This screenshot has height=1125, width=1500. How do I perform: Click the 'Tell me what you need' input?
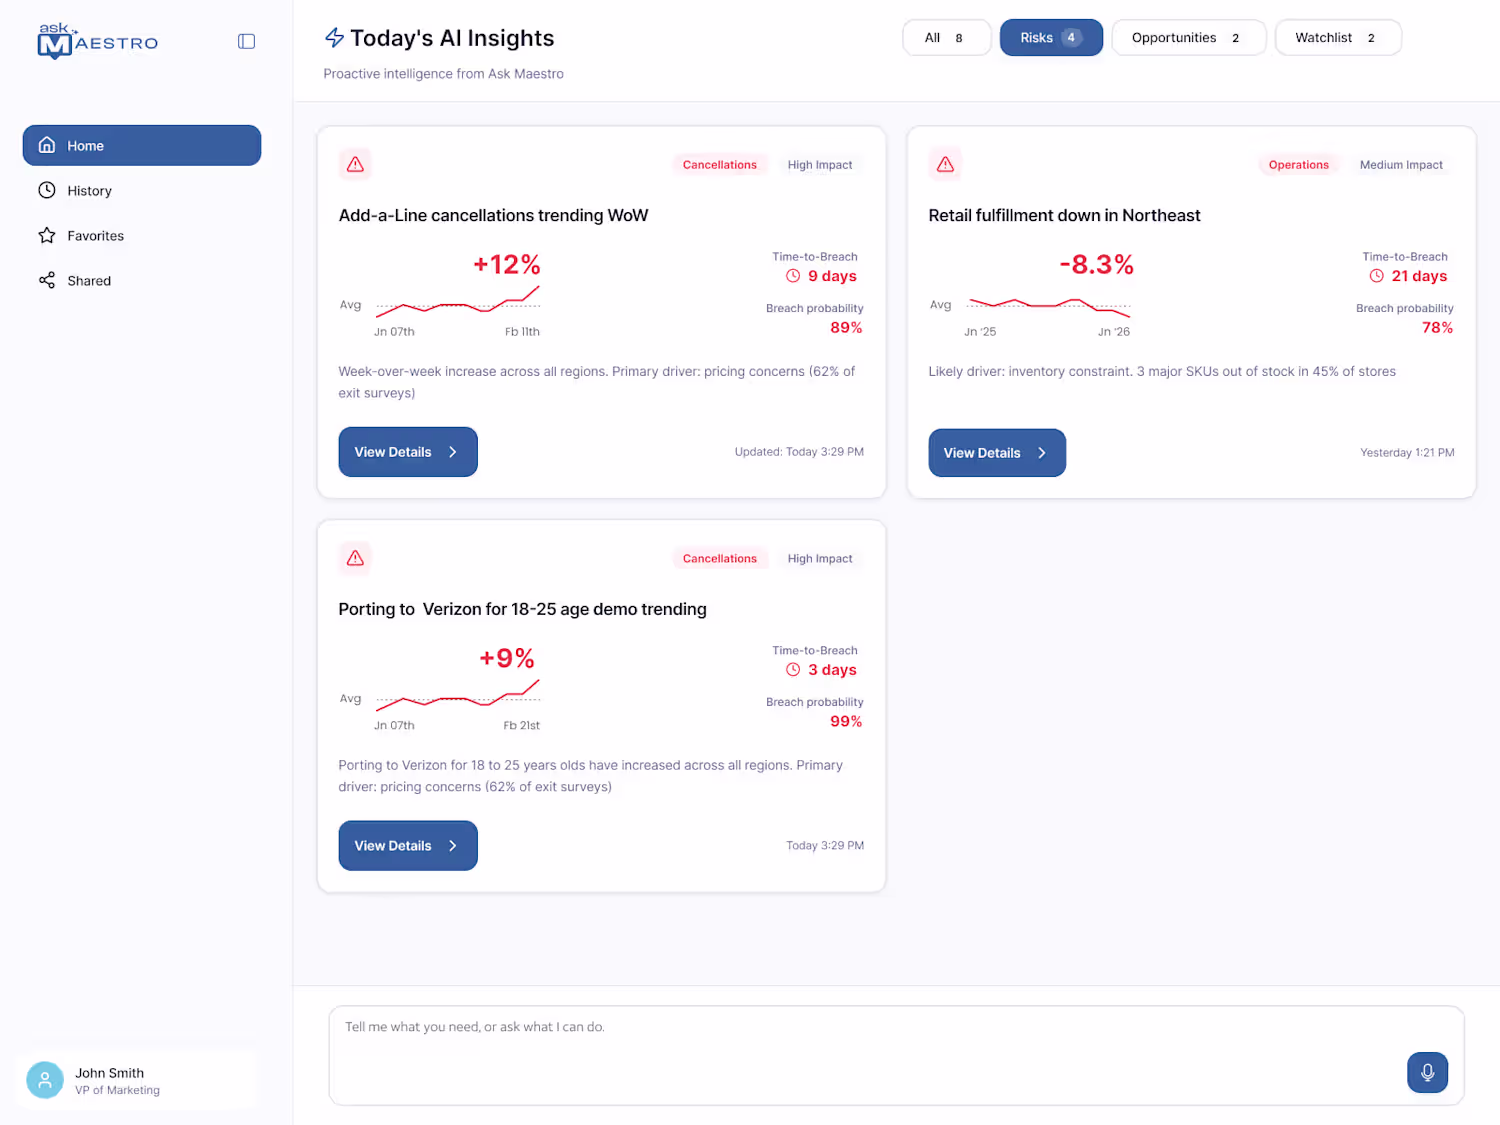896,1055
